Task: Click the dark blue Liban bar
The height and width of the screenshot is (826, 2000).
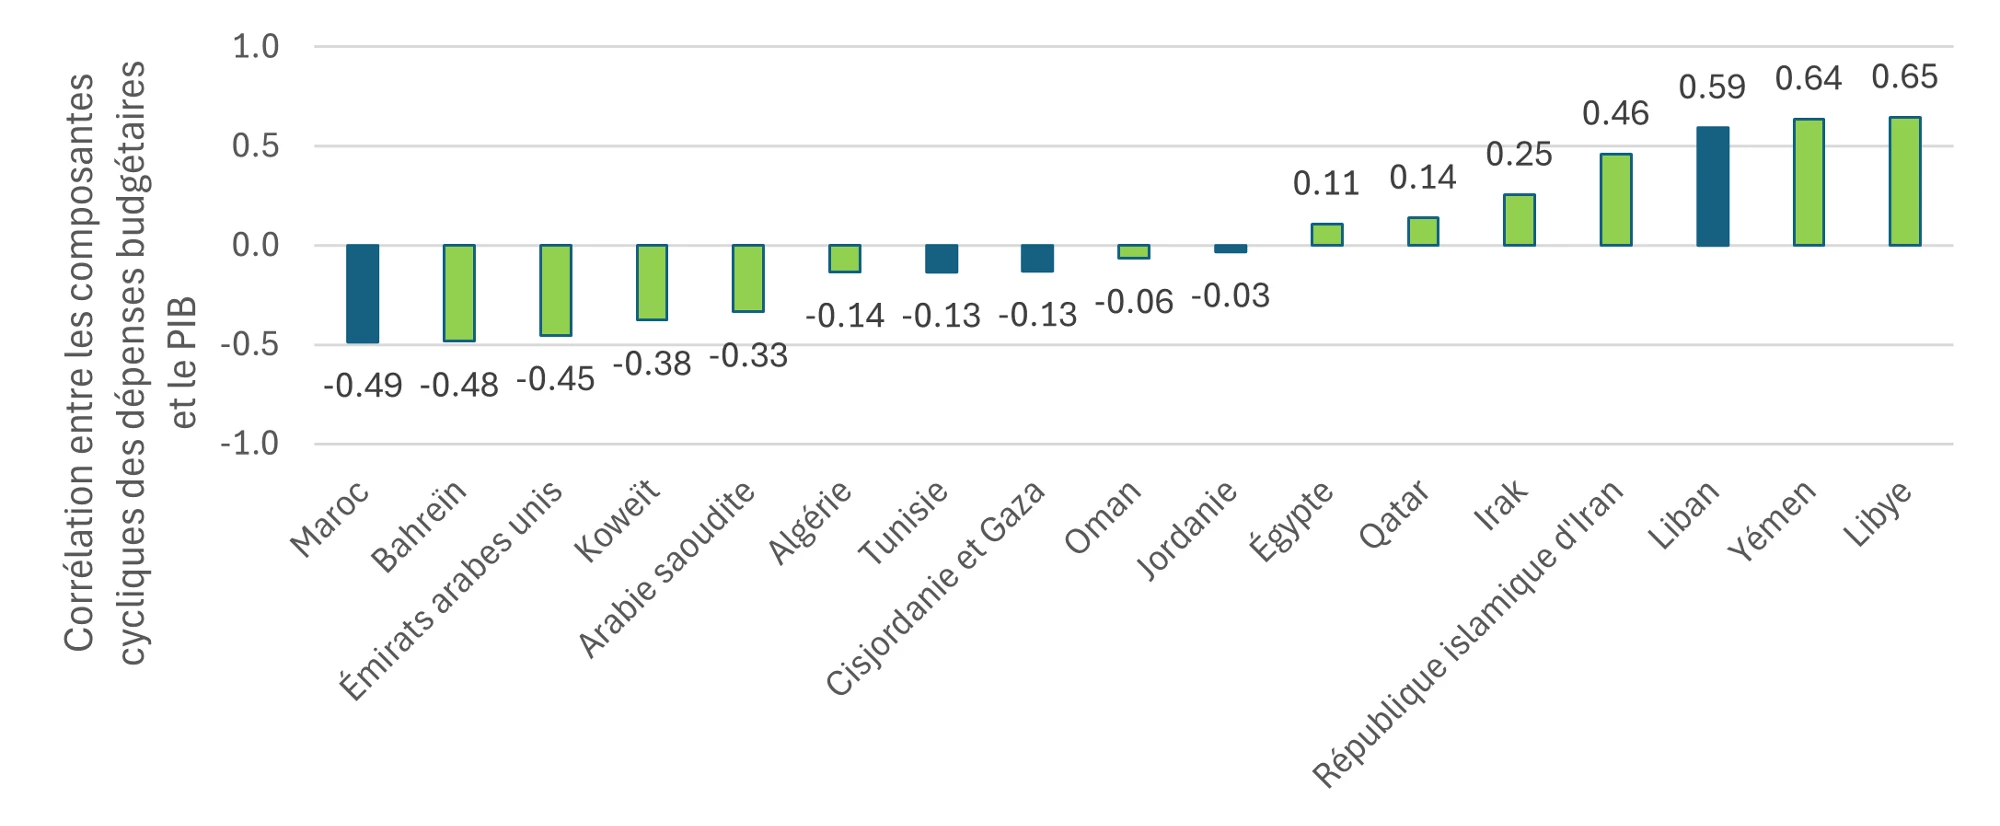Action: point(1712,187)
